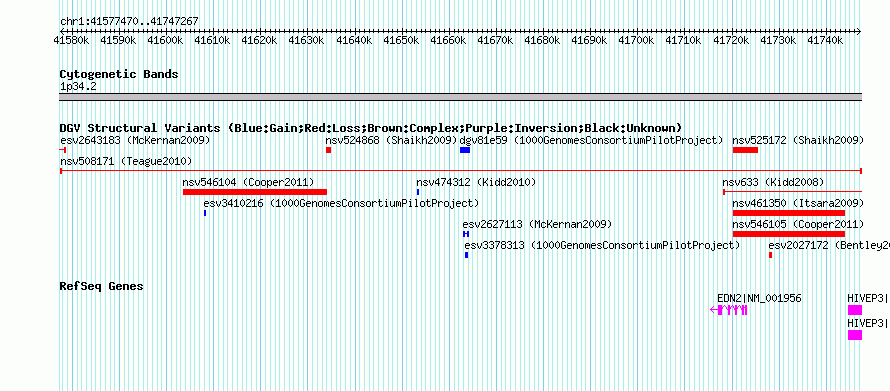Open the esv3410216 variant label

click(341, 203)
